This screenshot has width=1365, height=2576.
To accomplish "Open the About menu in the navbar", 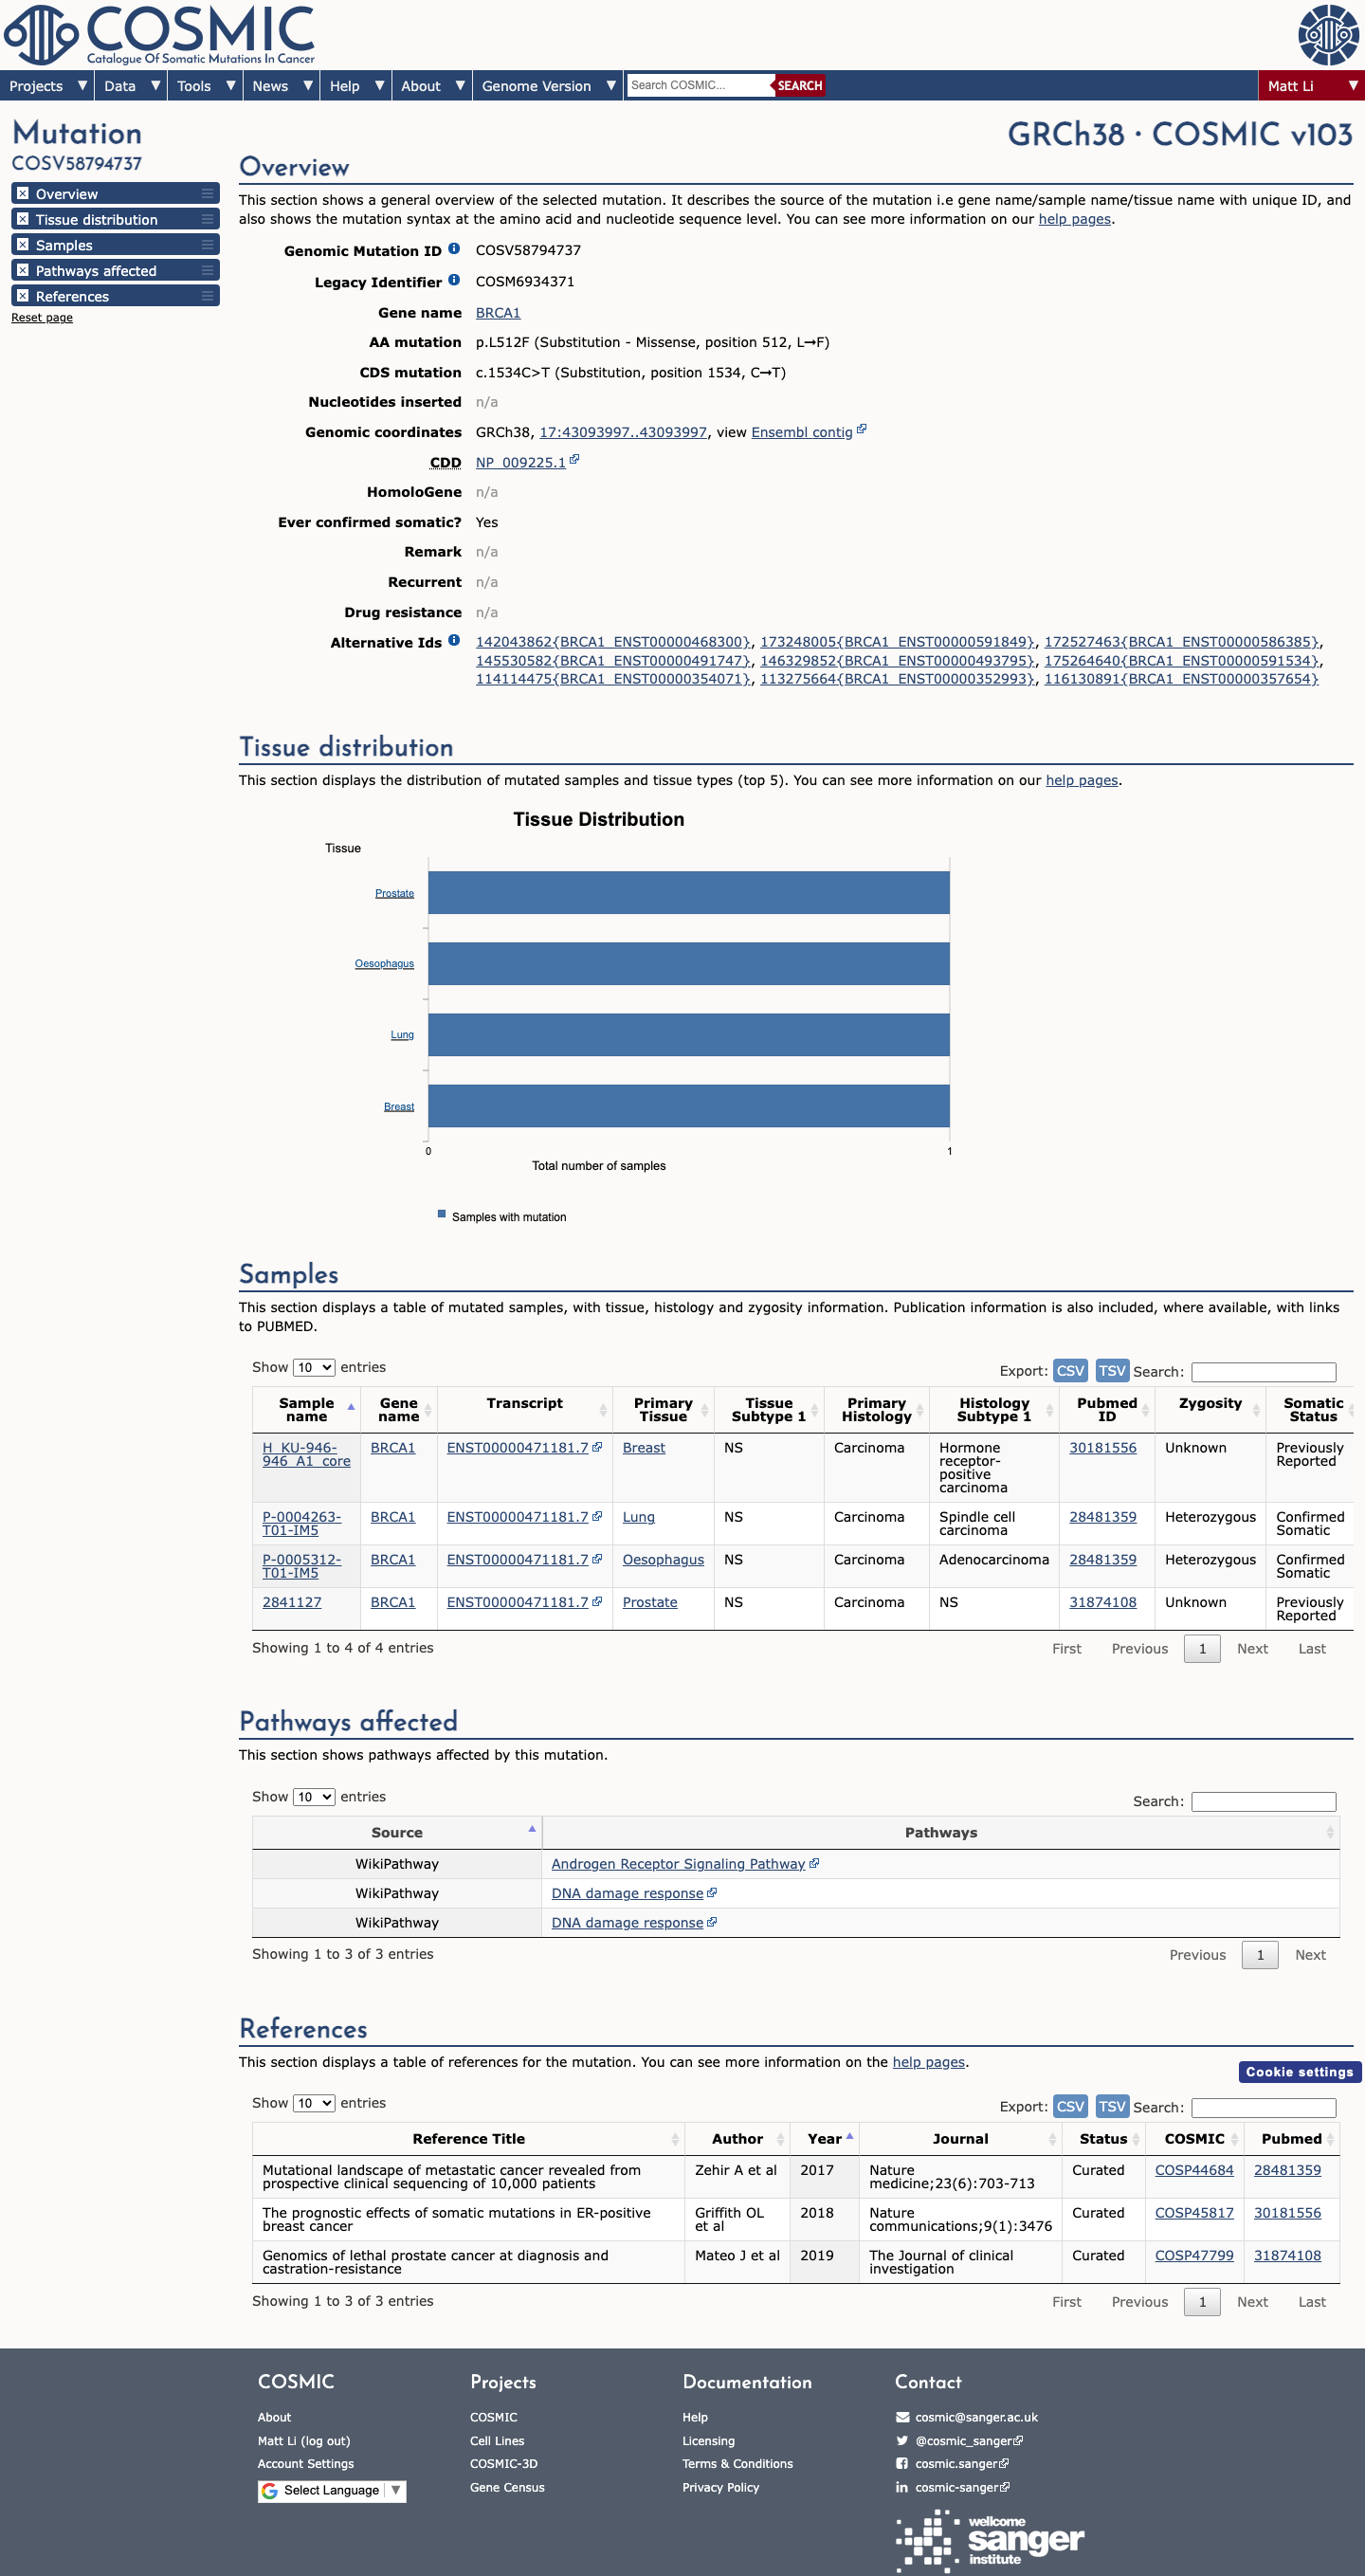I will pos(432,86).
